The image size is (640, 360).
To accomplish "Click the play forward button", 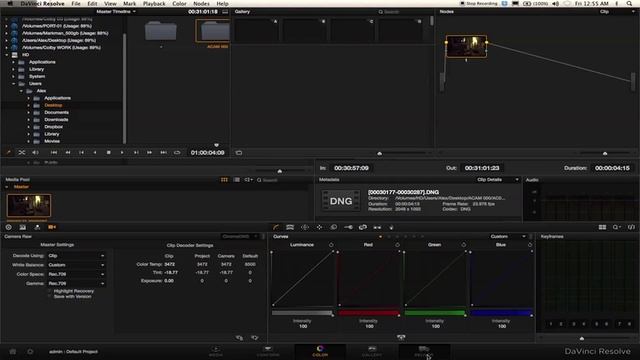I will [122, 153].
